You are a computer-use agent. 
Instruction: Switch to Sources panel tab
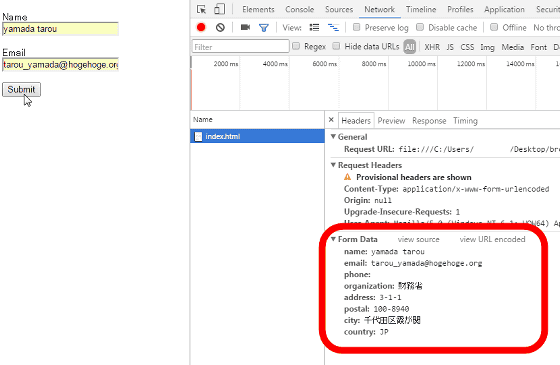click(x=339, y=10)
